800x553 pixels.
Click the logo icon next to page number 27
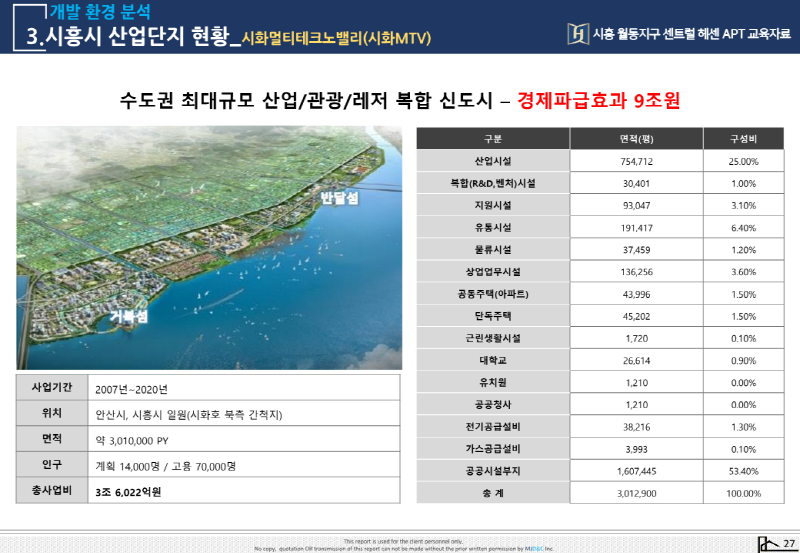767,543
